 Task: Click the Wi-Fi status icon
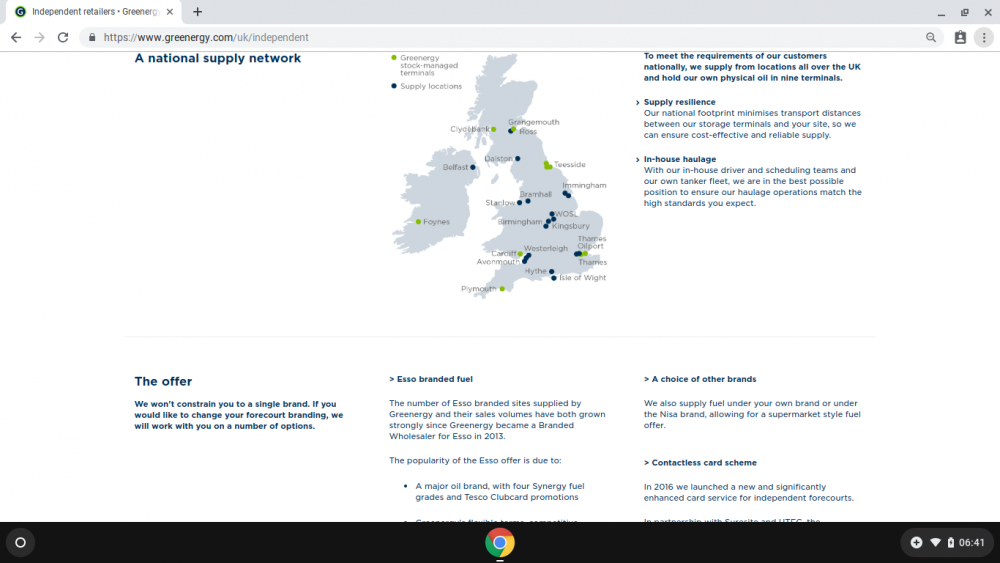pyautogui.click(x=935, y=543)
